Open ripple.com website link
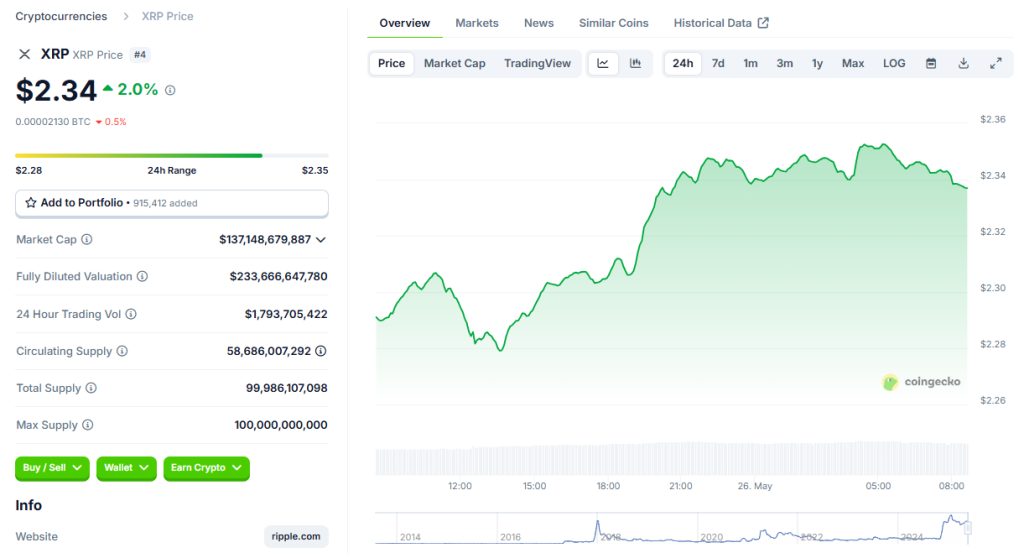 296,536
